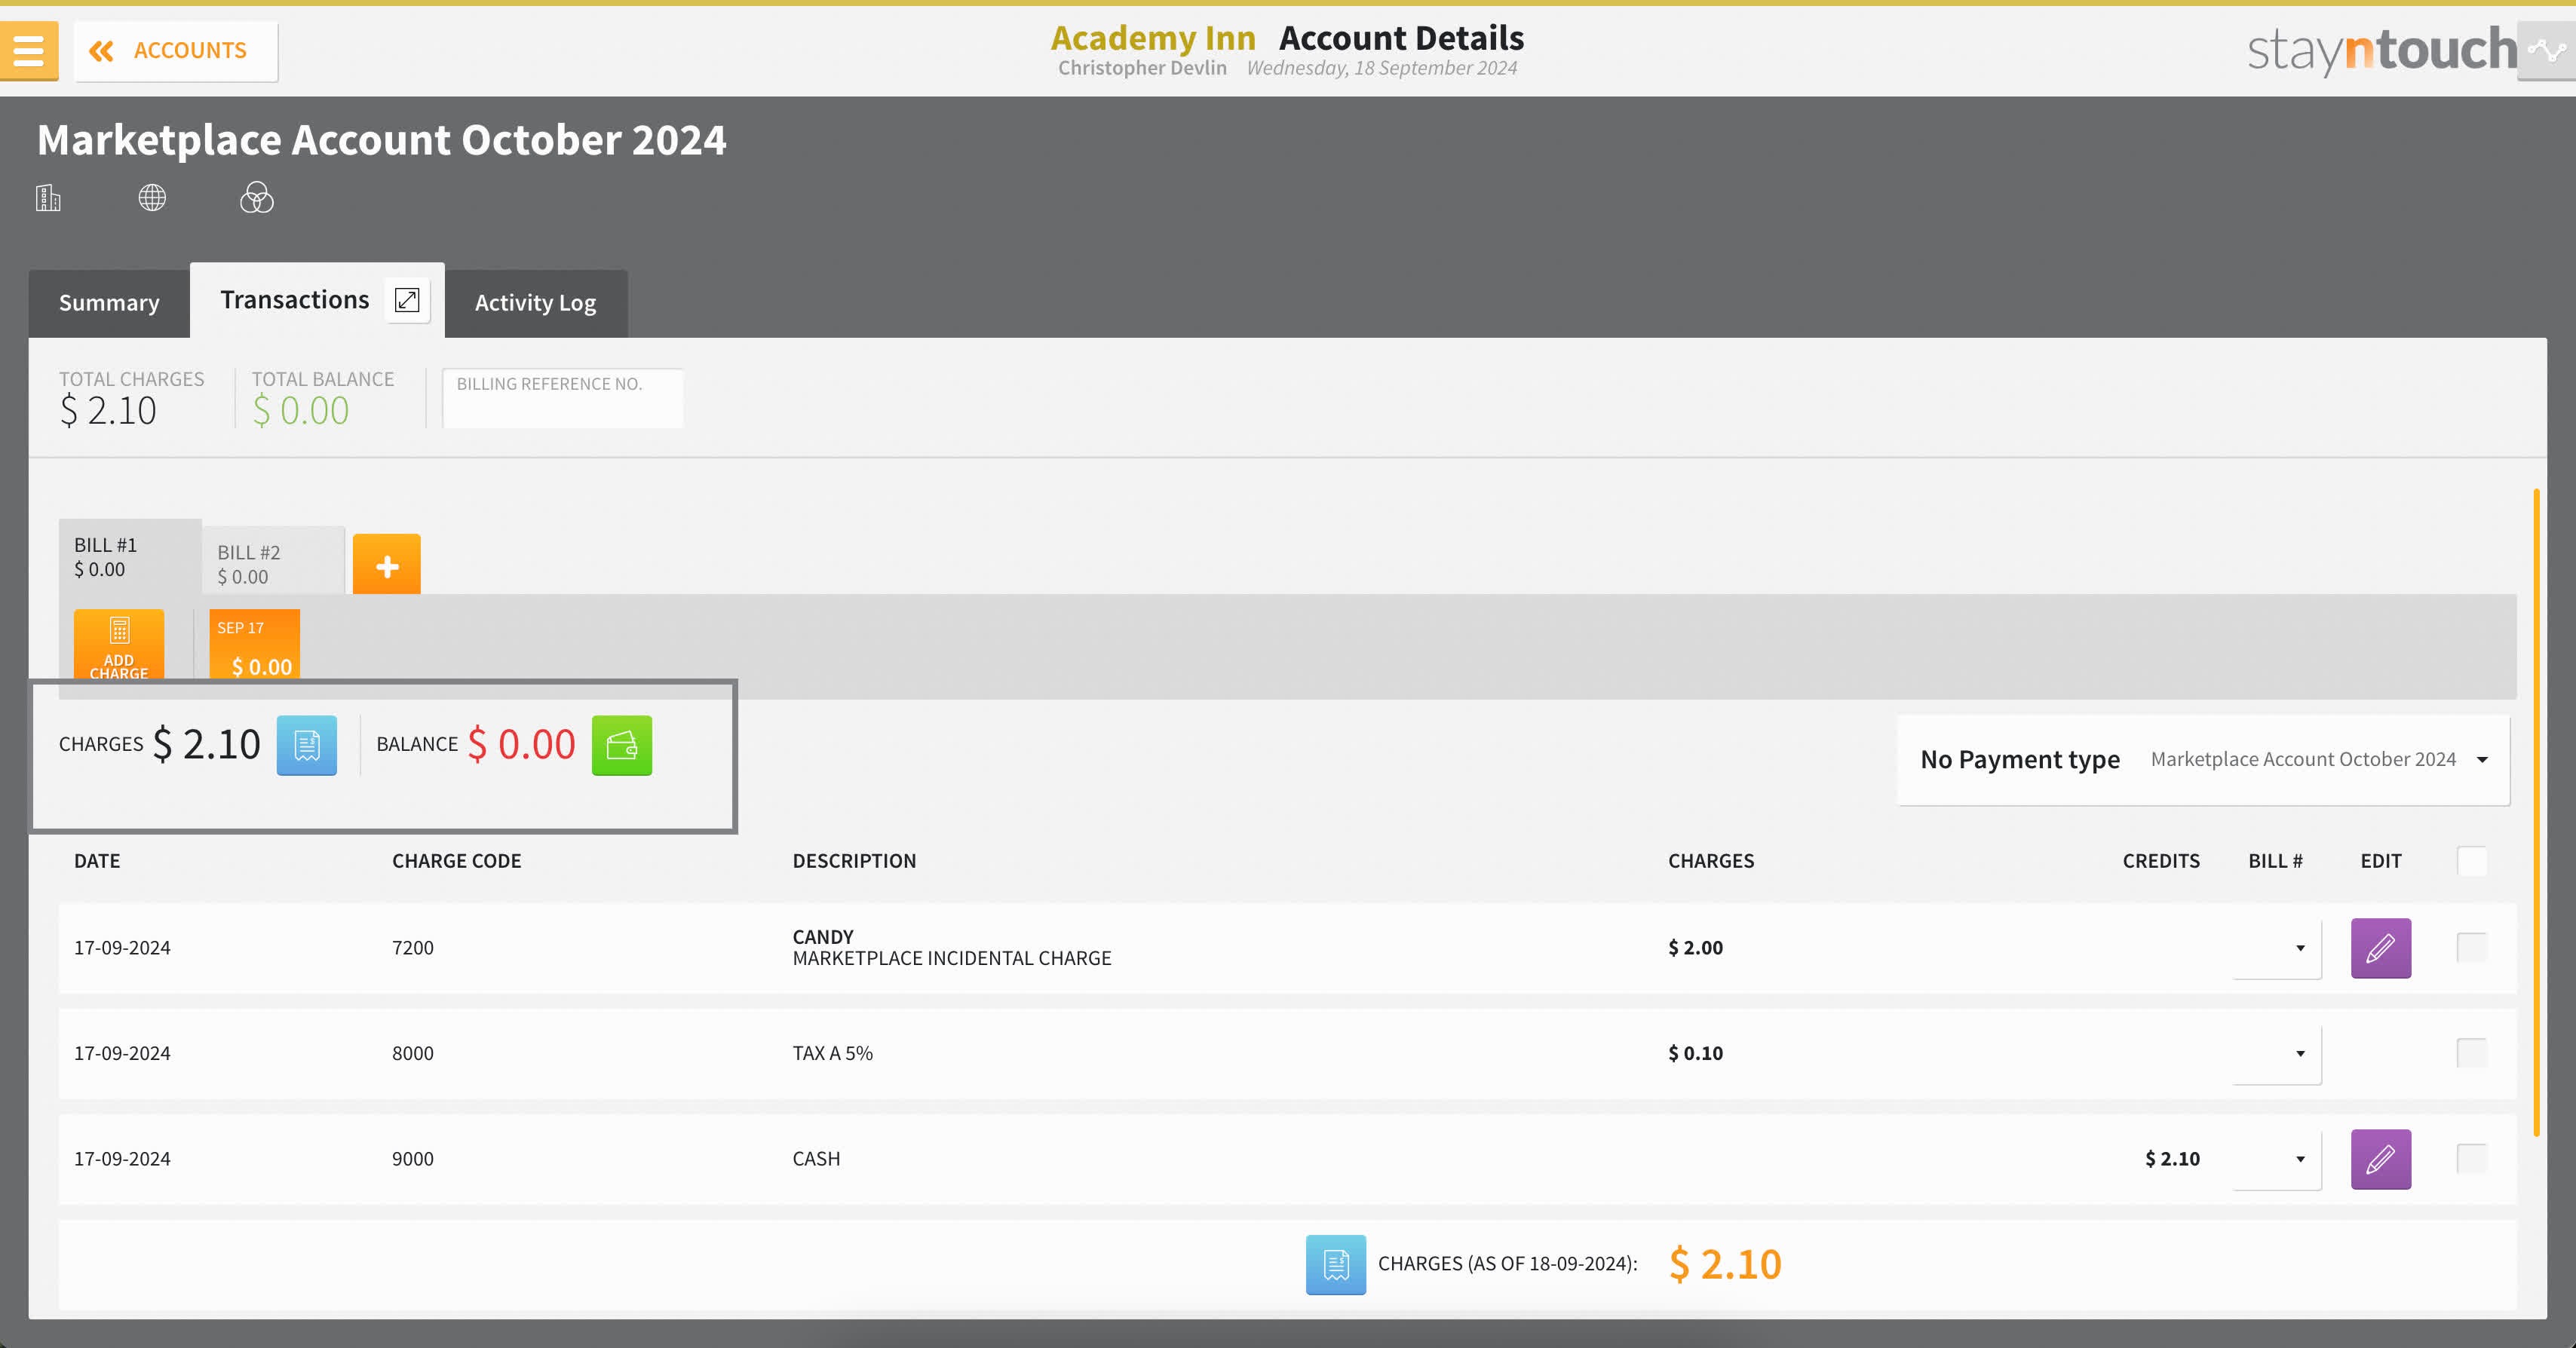Click the DATE column header

[97, 861]
